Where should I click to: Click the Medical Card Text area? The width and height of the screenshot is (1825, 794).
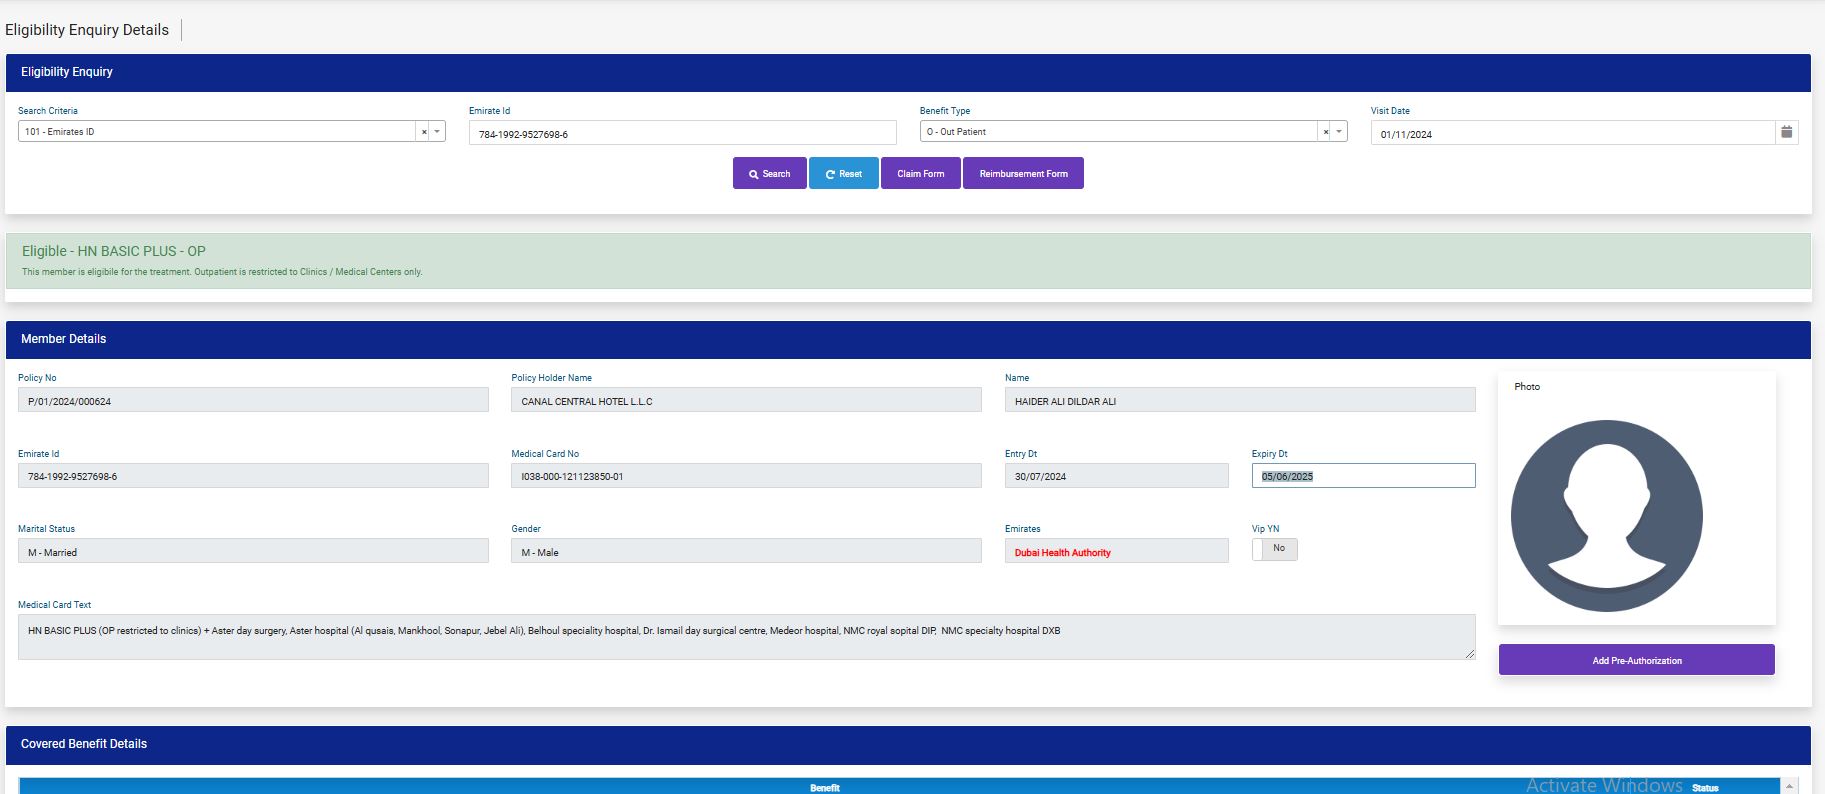click(745, 637)
